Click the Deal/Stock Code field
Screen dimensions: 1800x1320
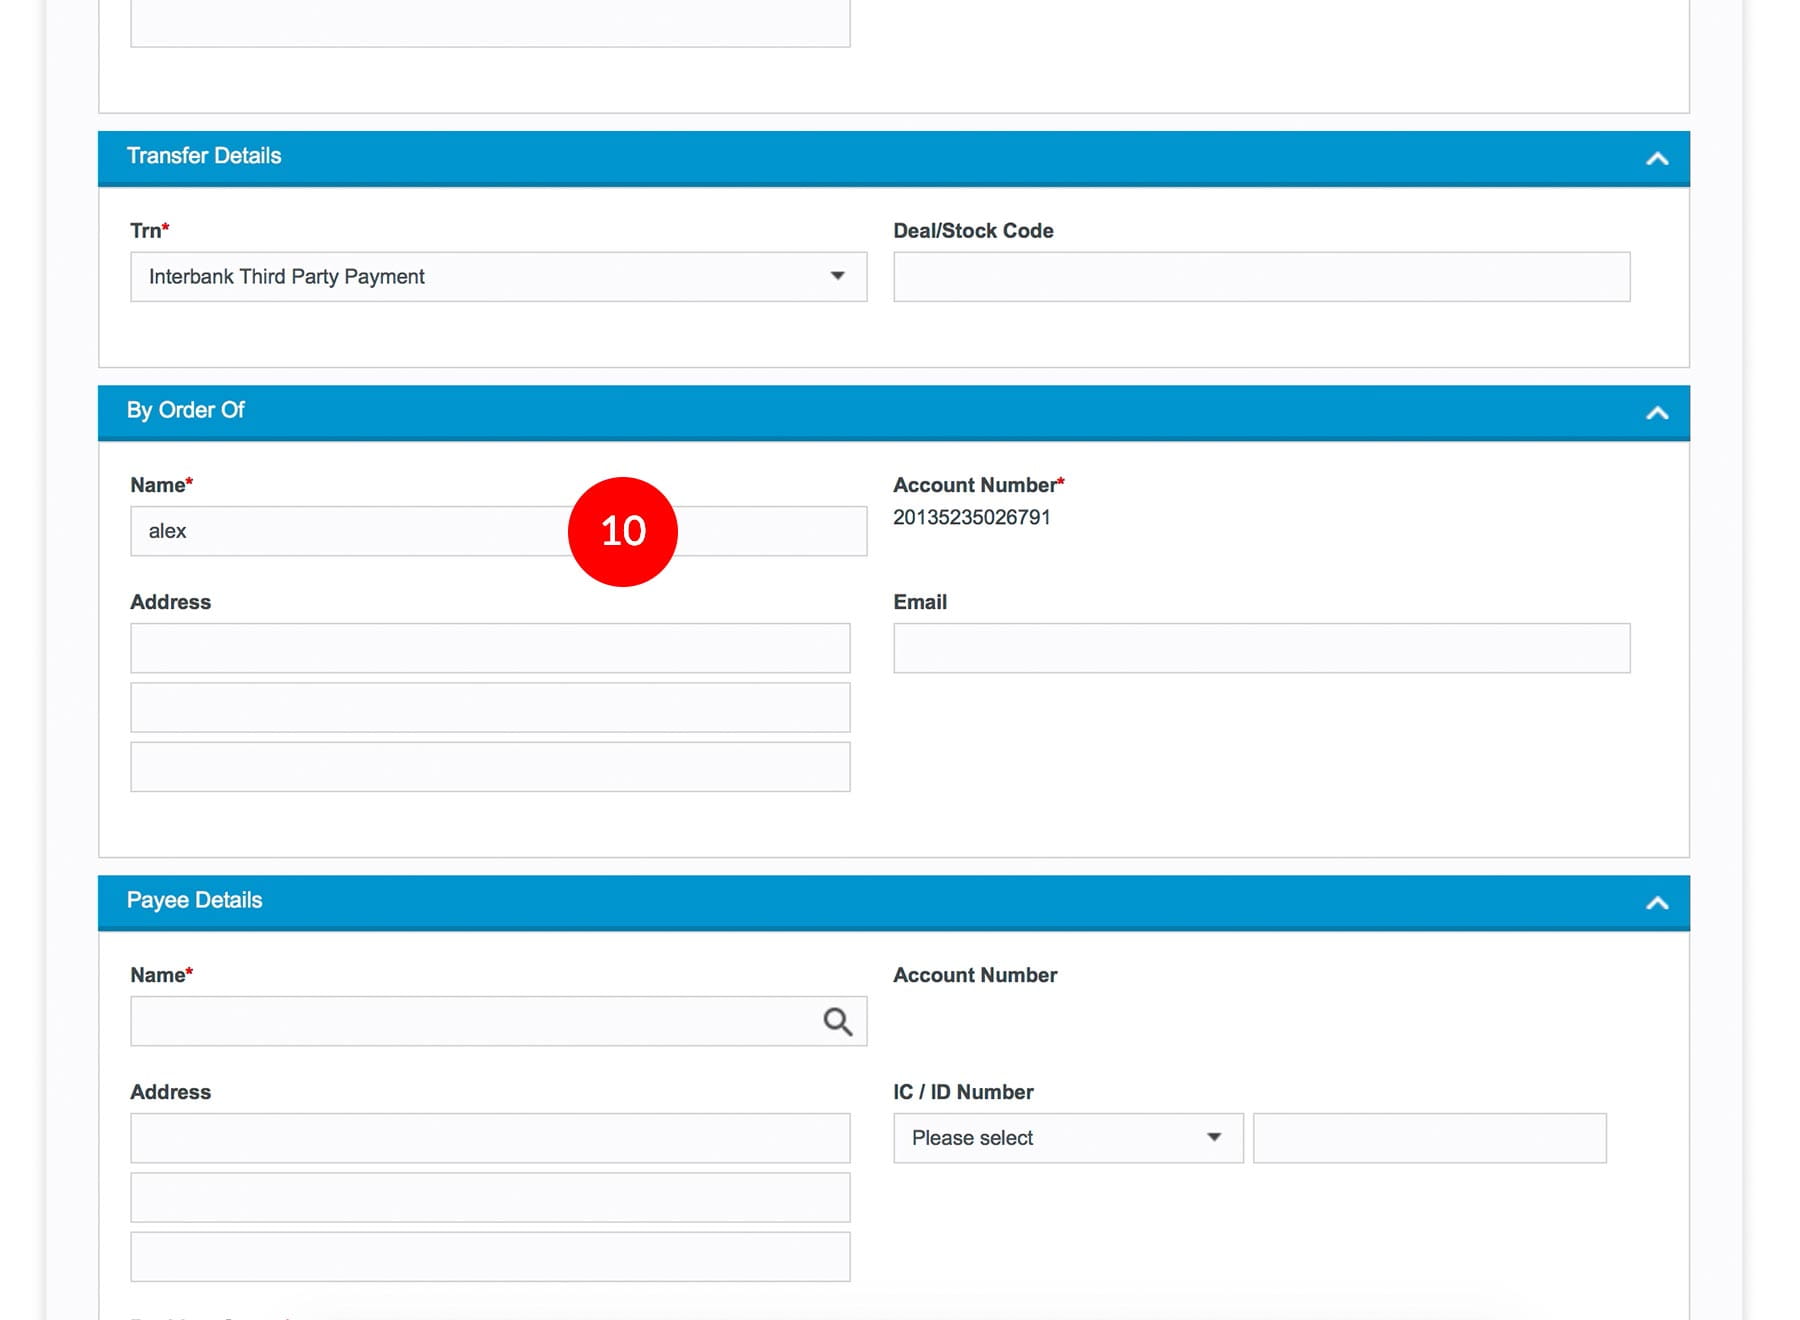click(1260, 277)
